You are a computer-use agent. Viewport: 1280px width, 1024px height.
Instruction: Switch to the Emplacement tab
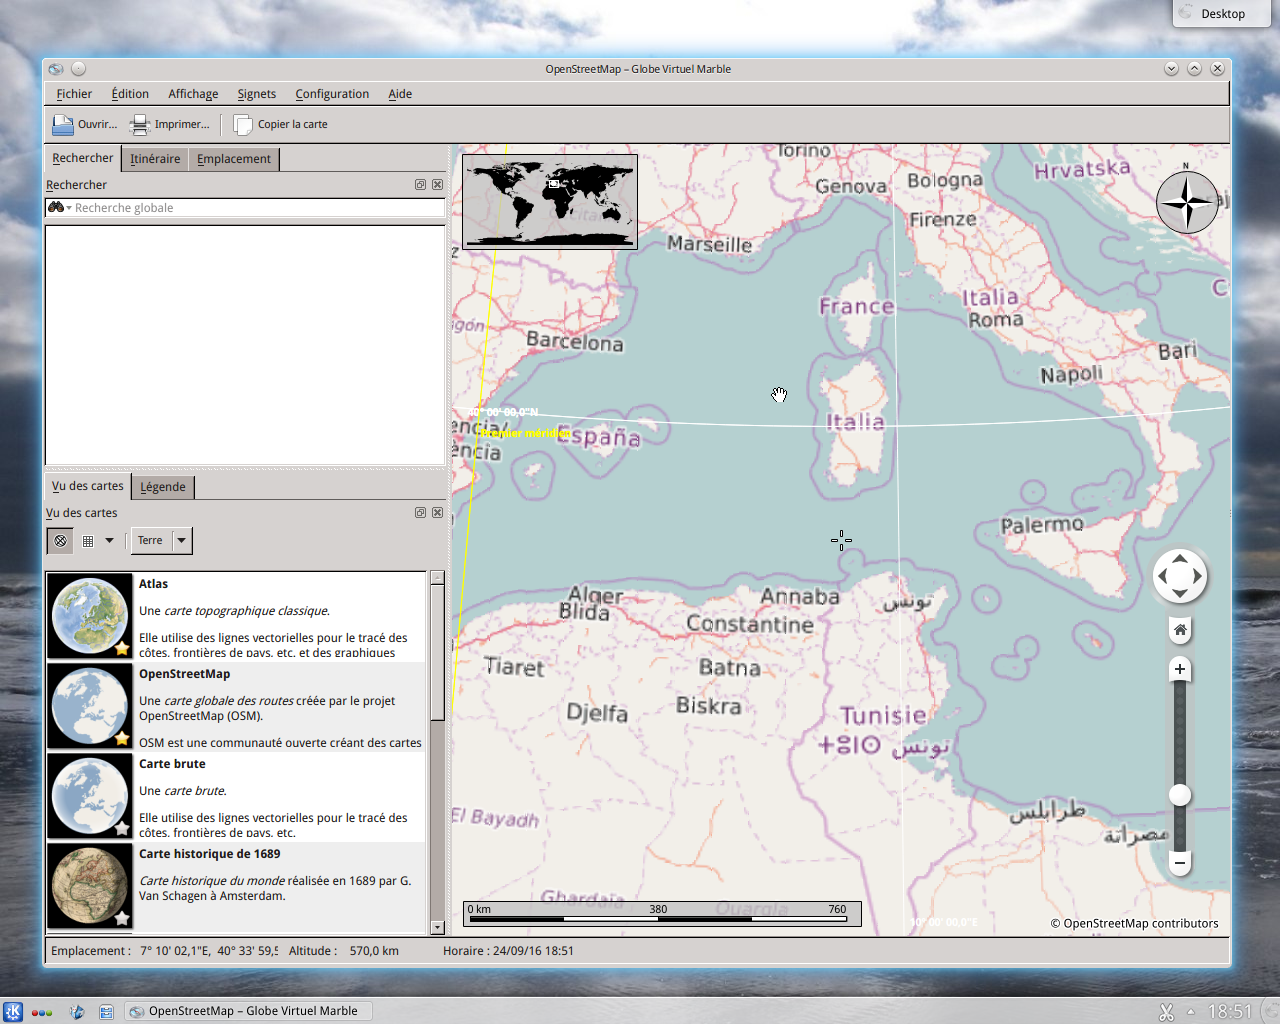coord(234,159)
